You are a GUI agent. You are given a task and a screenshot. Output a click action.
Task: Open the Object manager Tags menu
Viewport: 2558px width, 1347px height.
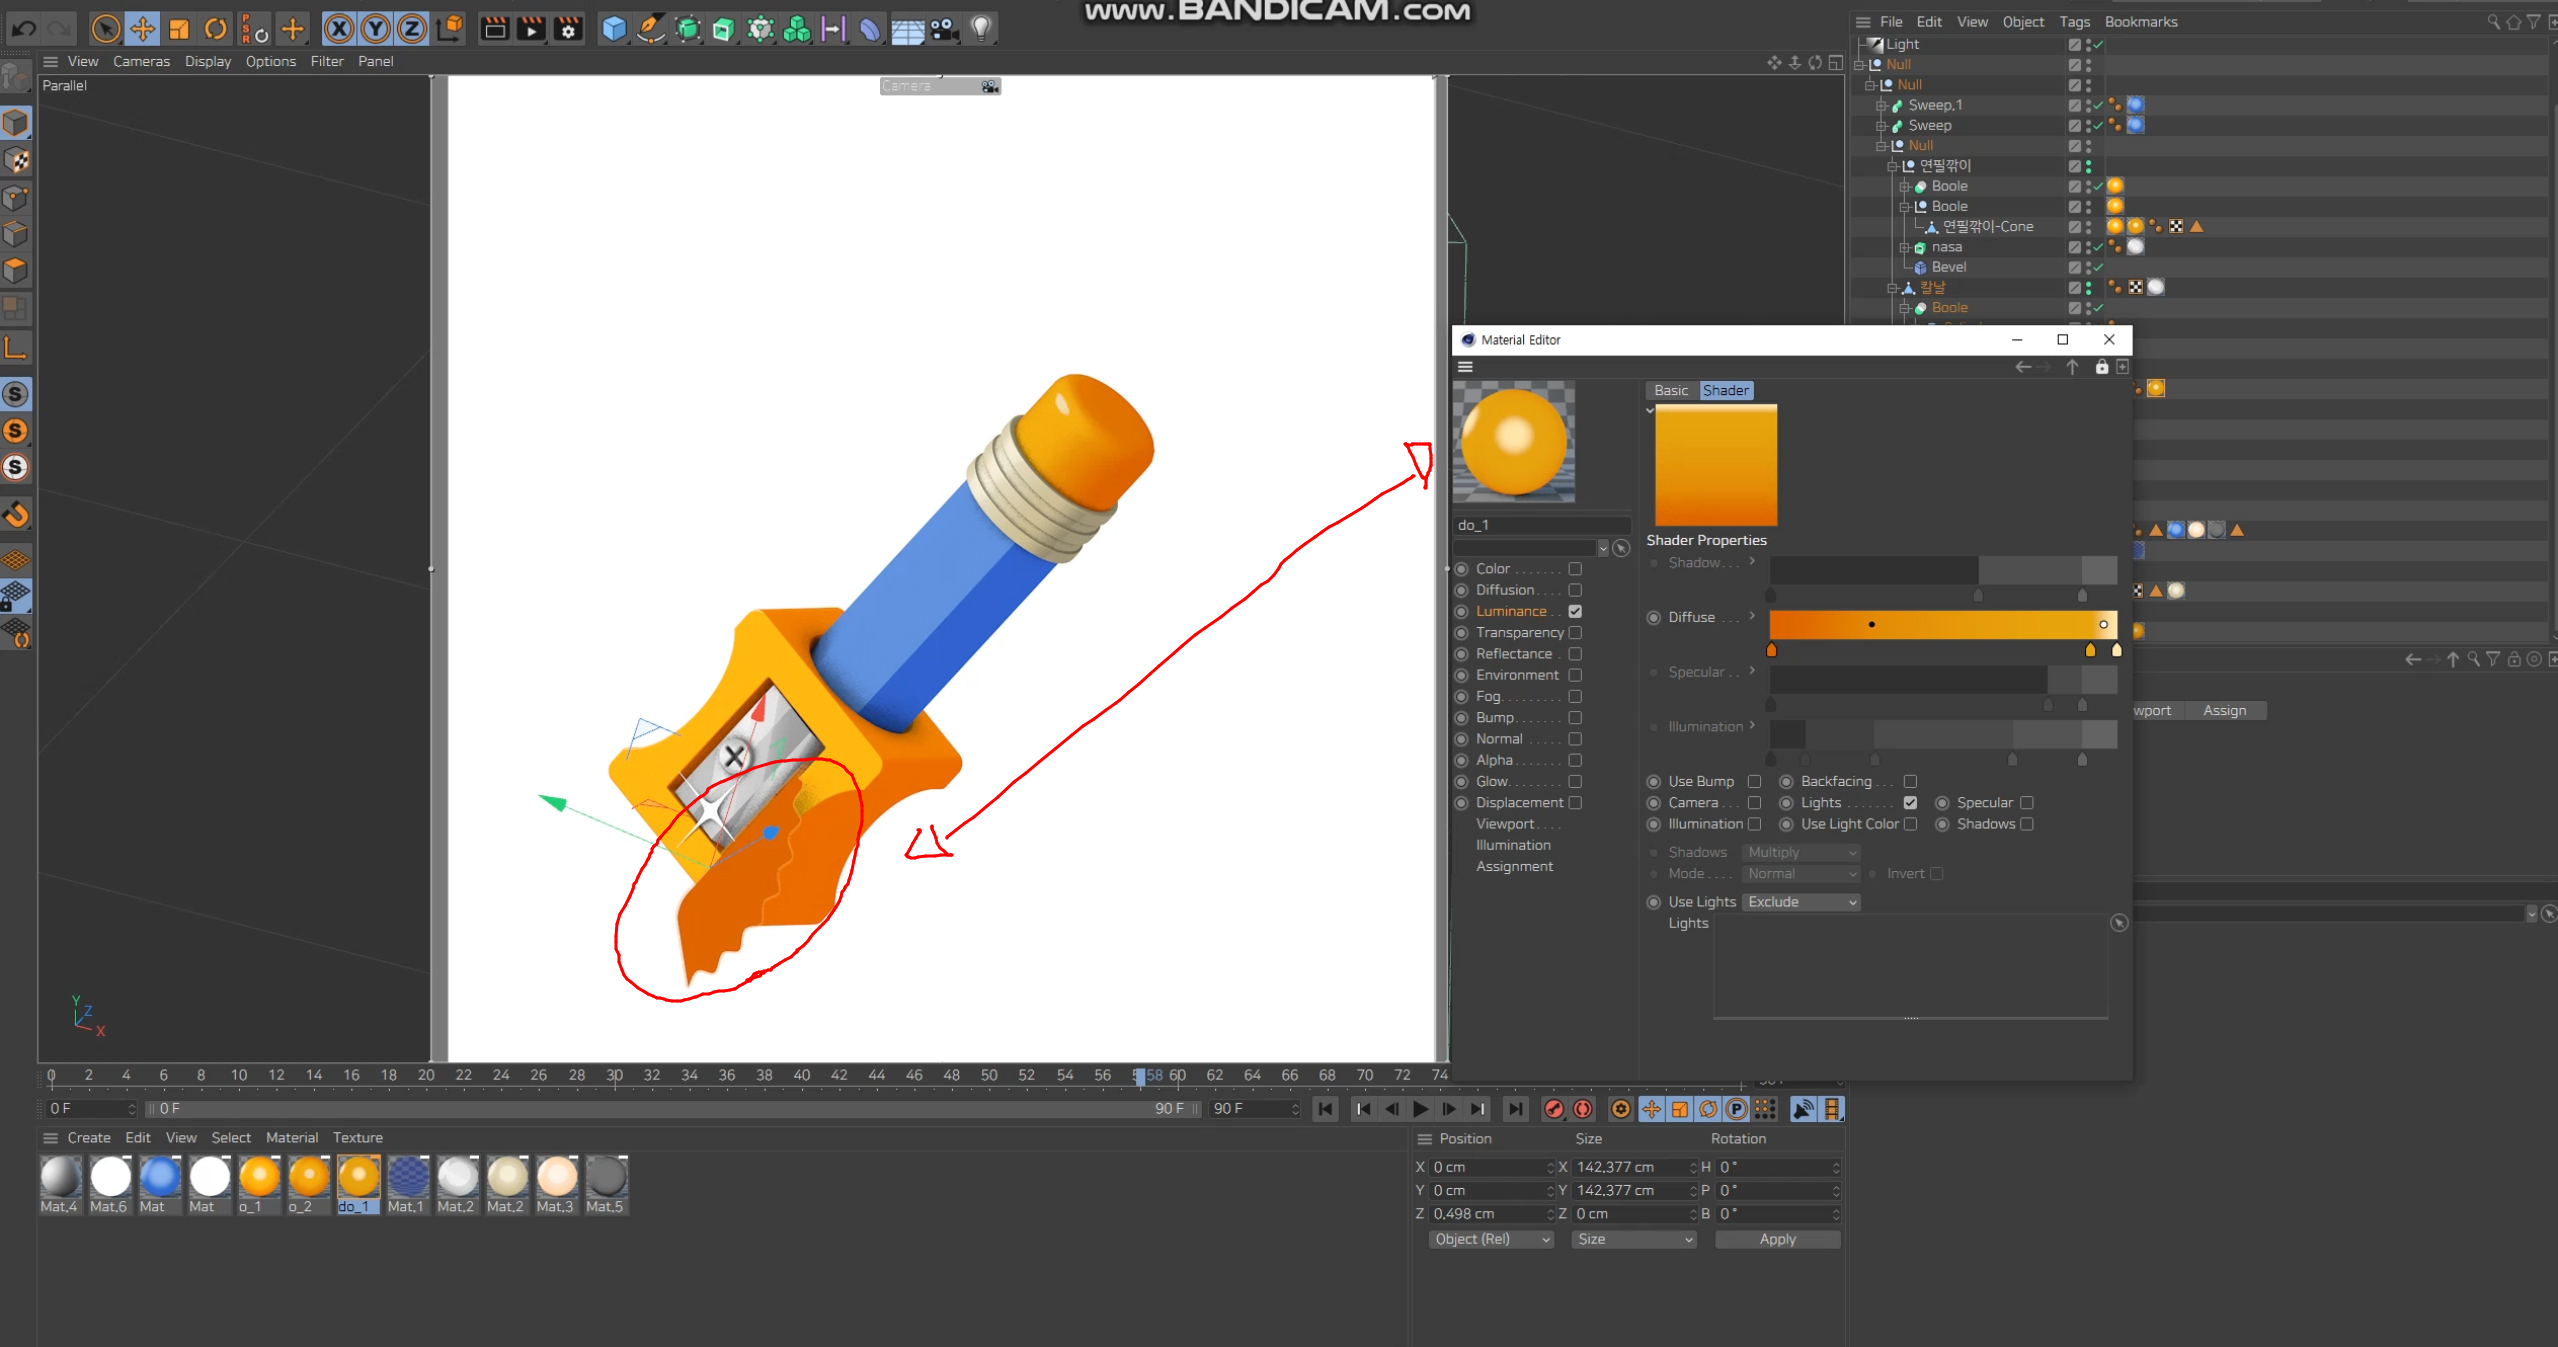click(x=2074, y=22)
